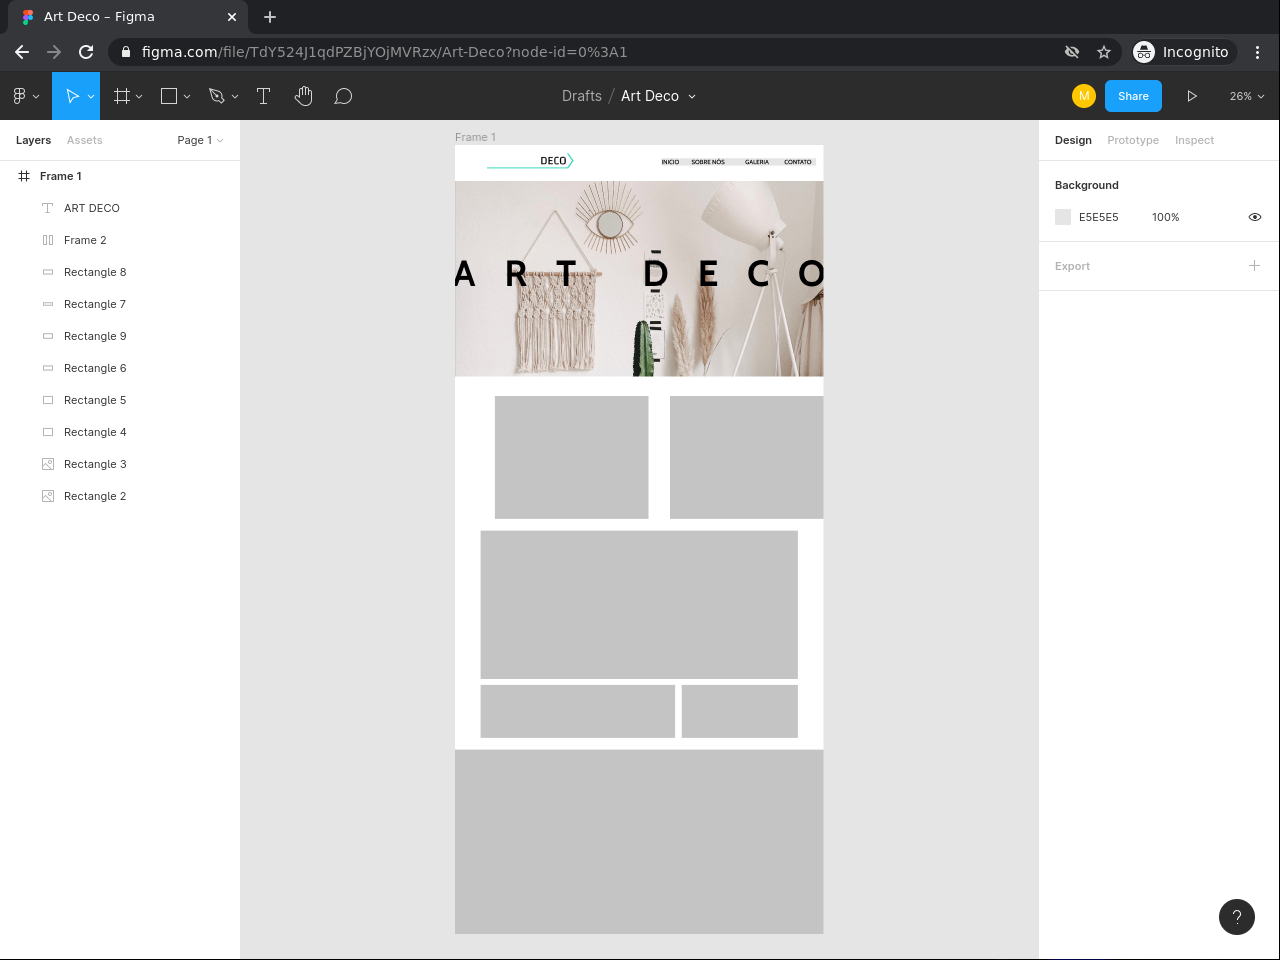Select the Art Deco – Figma browser tab

pyautogui.click(x=128, y=17)
